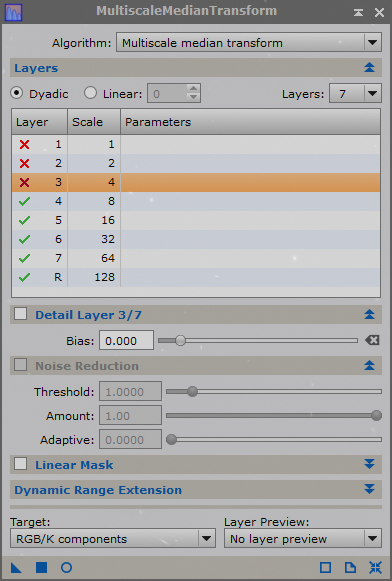Collapse the Detail Layer 3/7 section
The image size is (392, 581).
click(x=369, y=315)
